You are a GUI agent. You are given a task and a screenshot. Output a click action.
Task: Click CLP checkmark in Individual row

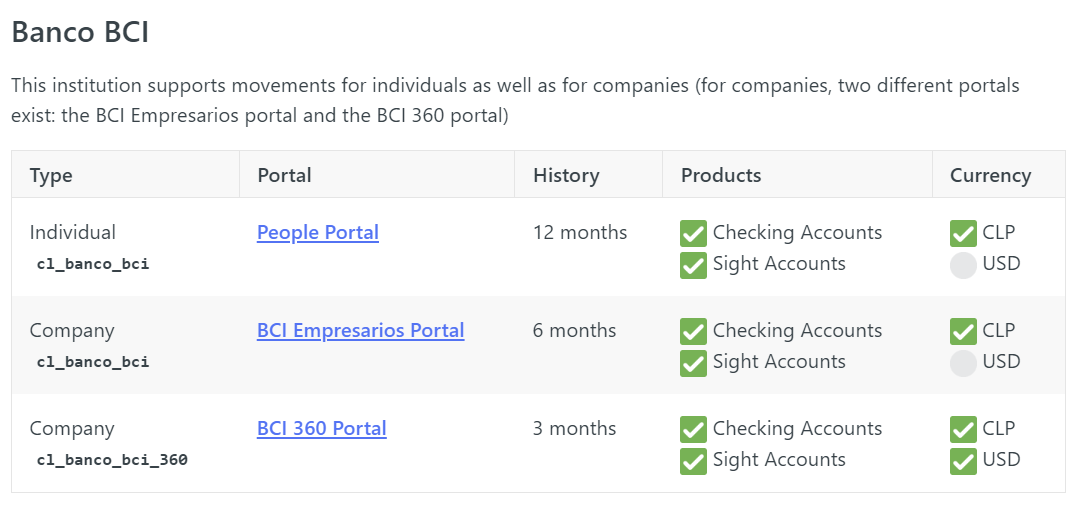(x=963, y=234)
